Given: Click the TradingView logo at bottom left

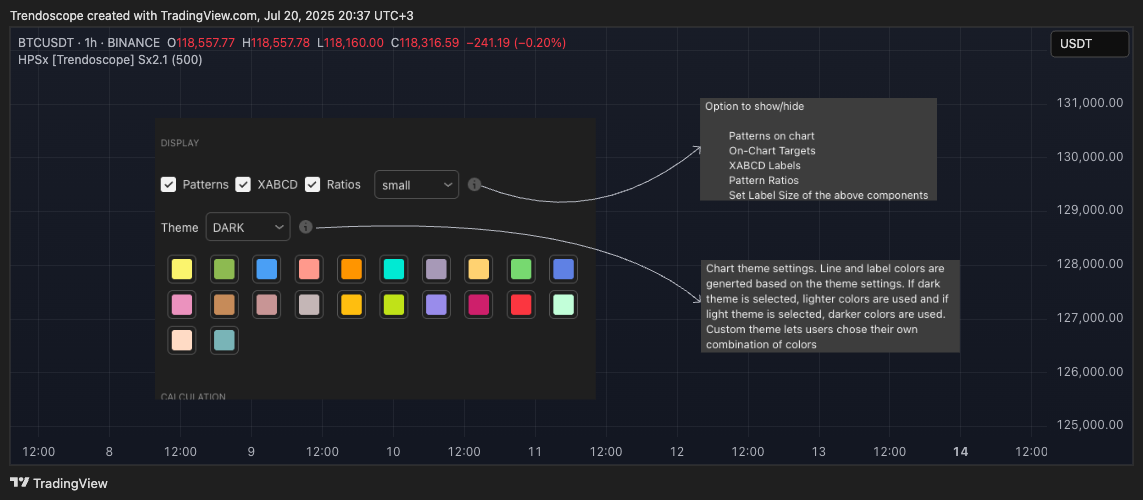Looking at the screenshot, I should tap(59, 483).
